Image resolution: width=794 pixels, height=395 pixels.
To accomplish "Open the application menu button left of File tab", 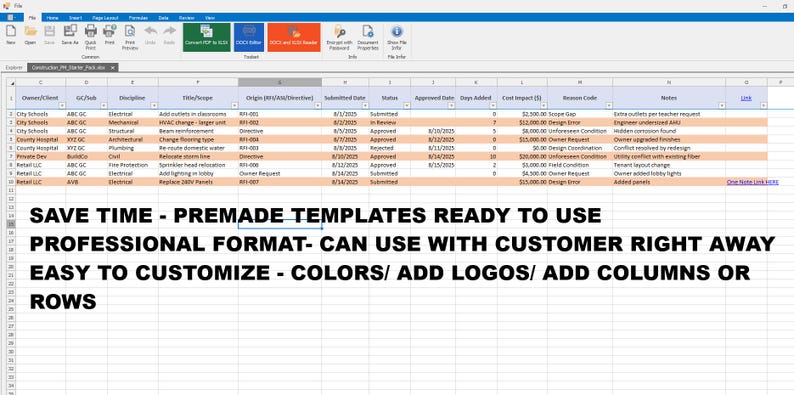I will pyautogui.click(x=11, y=17).
